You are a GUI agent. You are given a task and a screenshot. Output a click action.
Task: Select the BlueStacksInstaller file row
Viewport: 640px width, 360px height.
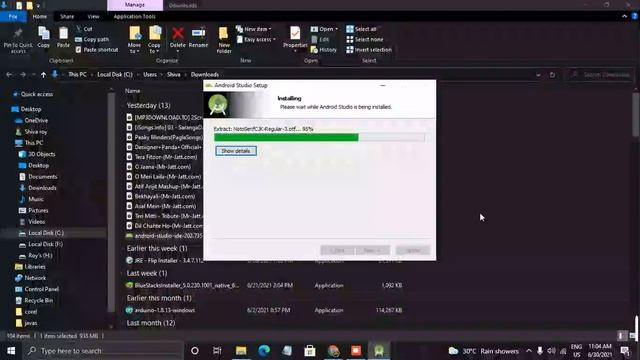click(264, 285)
